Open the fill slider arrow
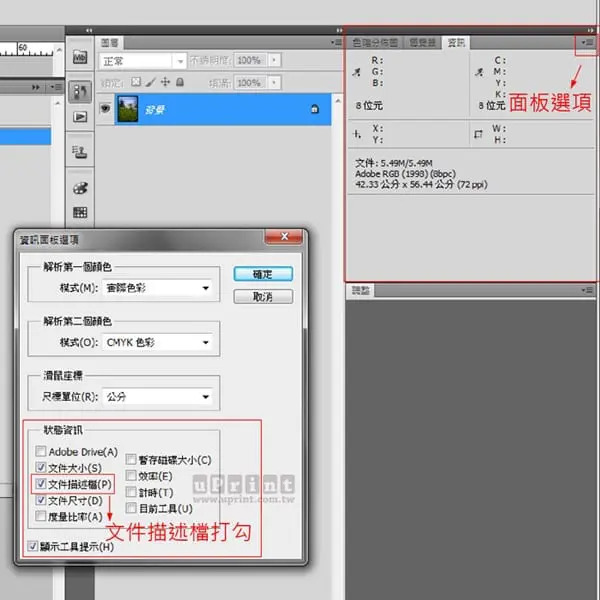 [274, 83]
